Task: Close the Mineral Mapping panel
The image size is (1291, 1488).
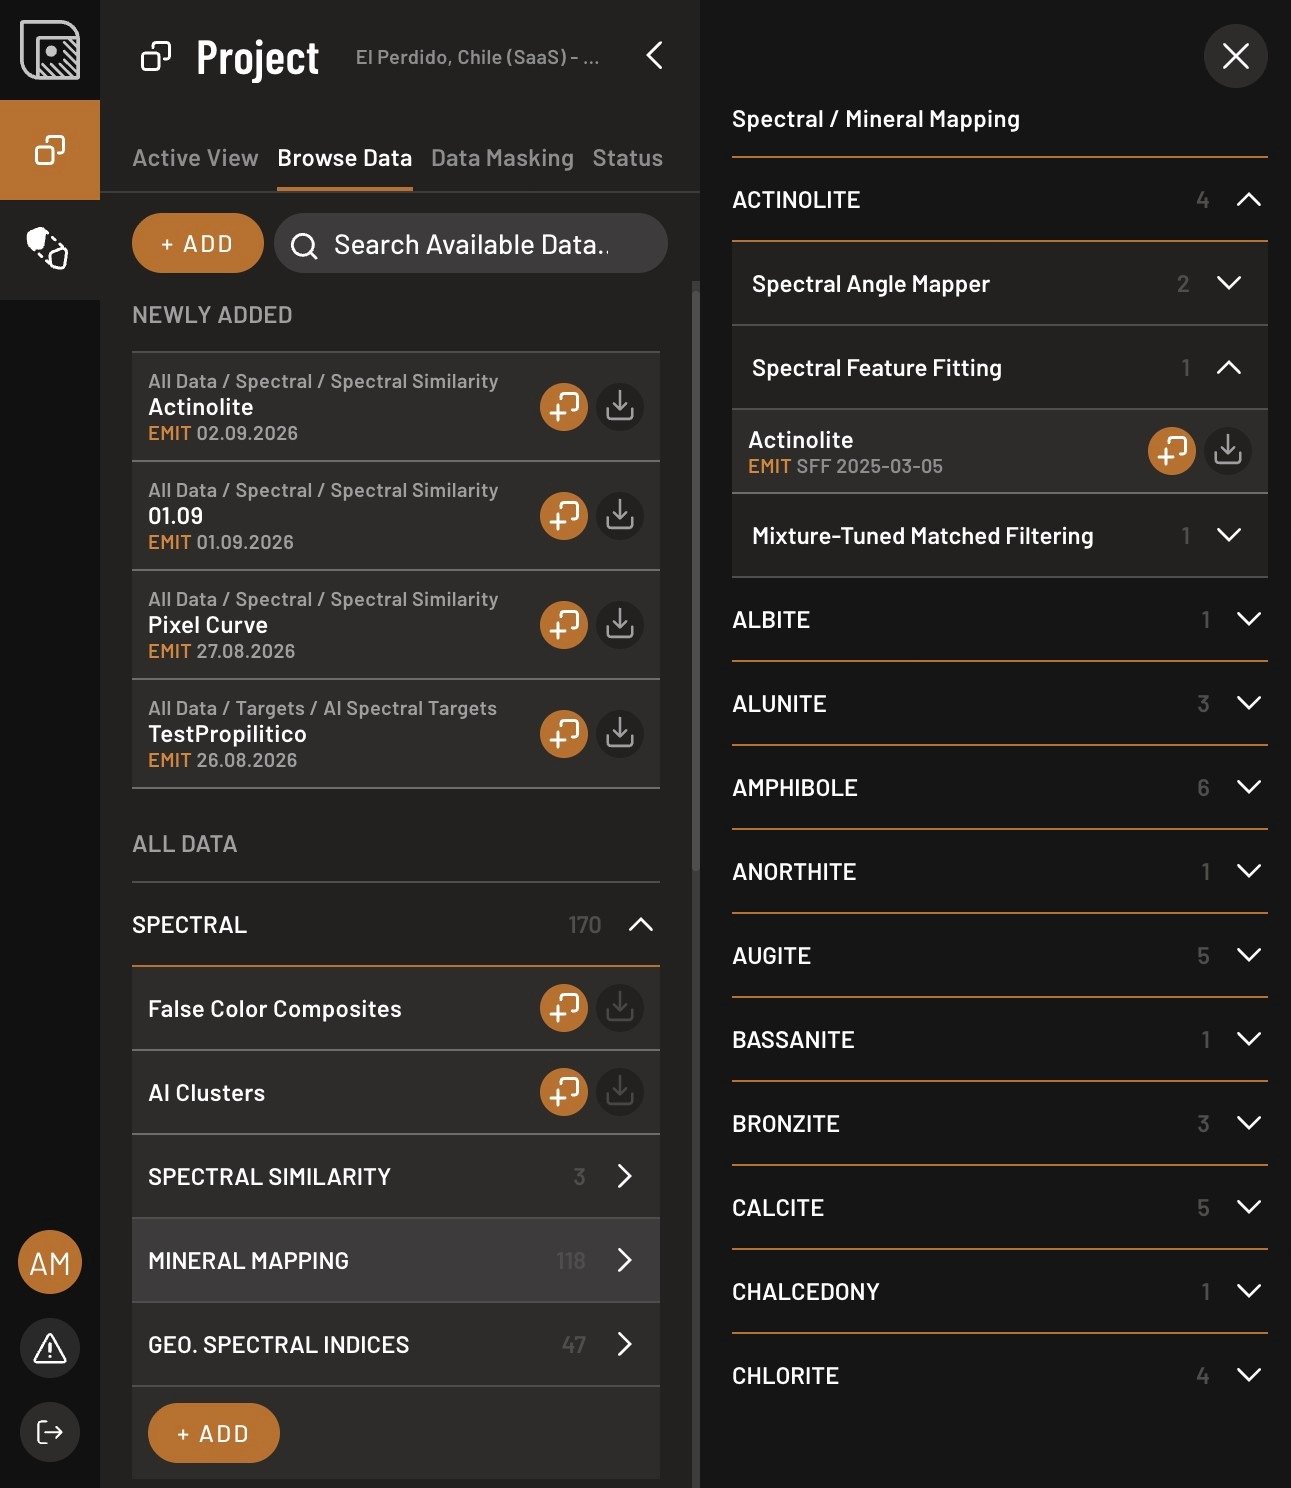Action: coord(1236,56)
